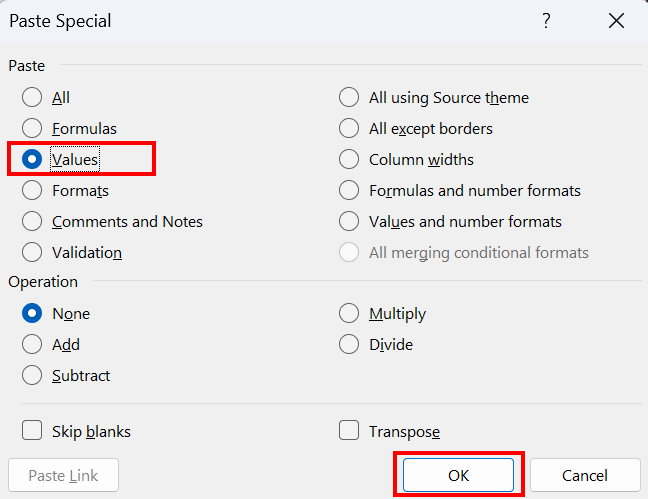Viewport: 648px width, 499px height.
Task: Click the Help question mark icon
Action: point(546,21)
